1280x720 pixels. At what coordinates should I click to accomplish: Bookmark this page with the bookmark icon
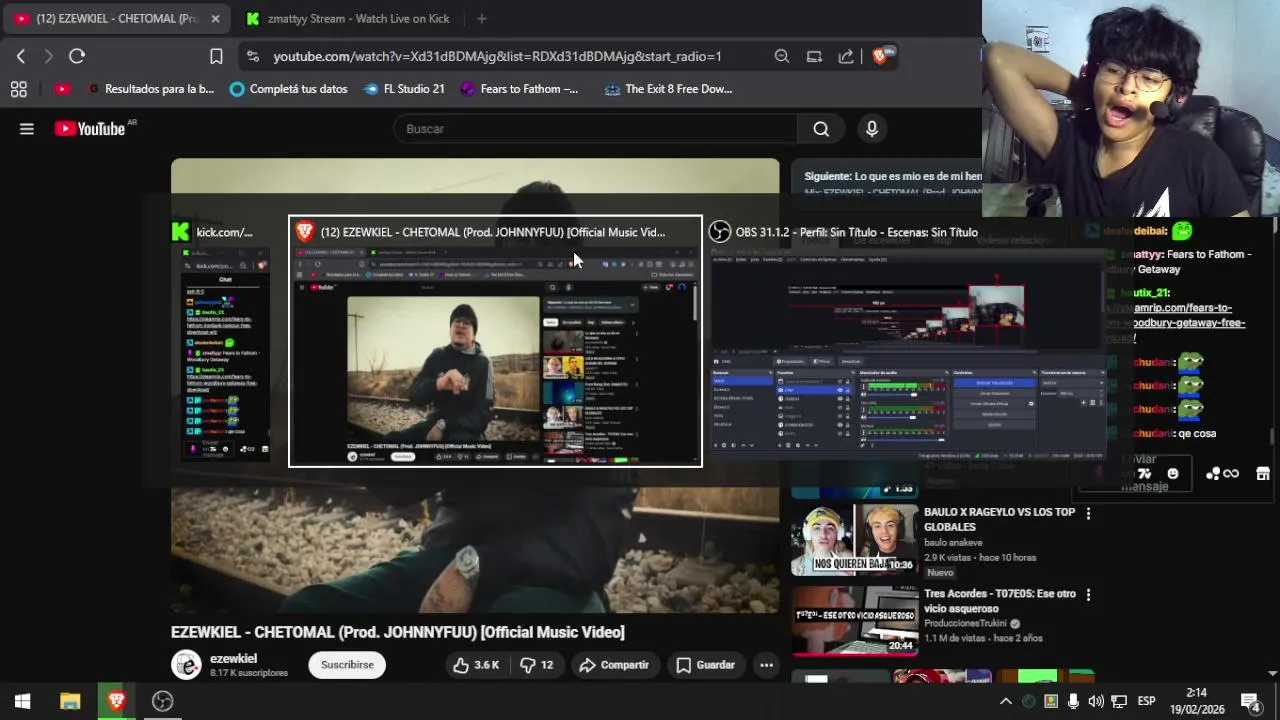point(216,56)
